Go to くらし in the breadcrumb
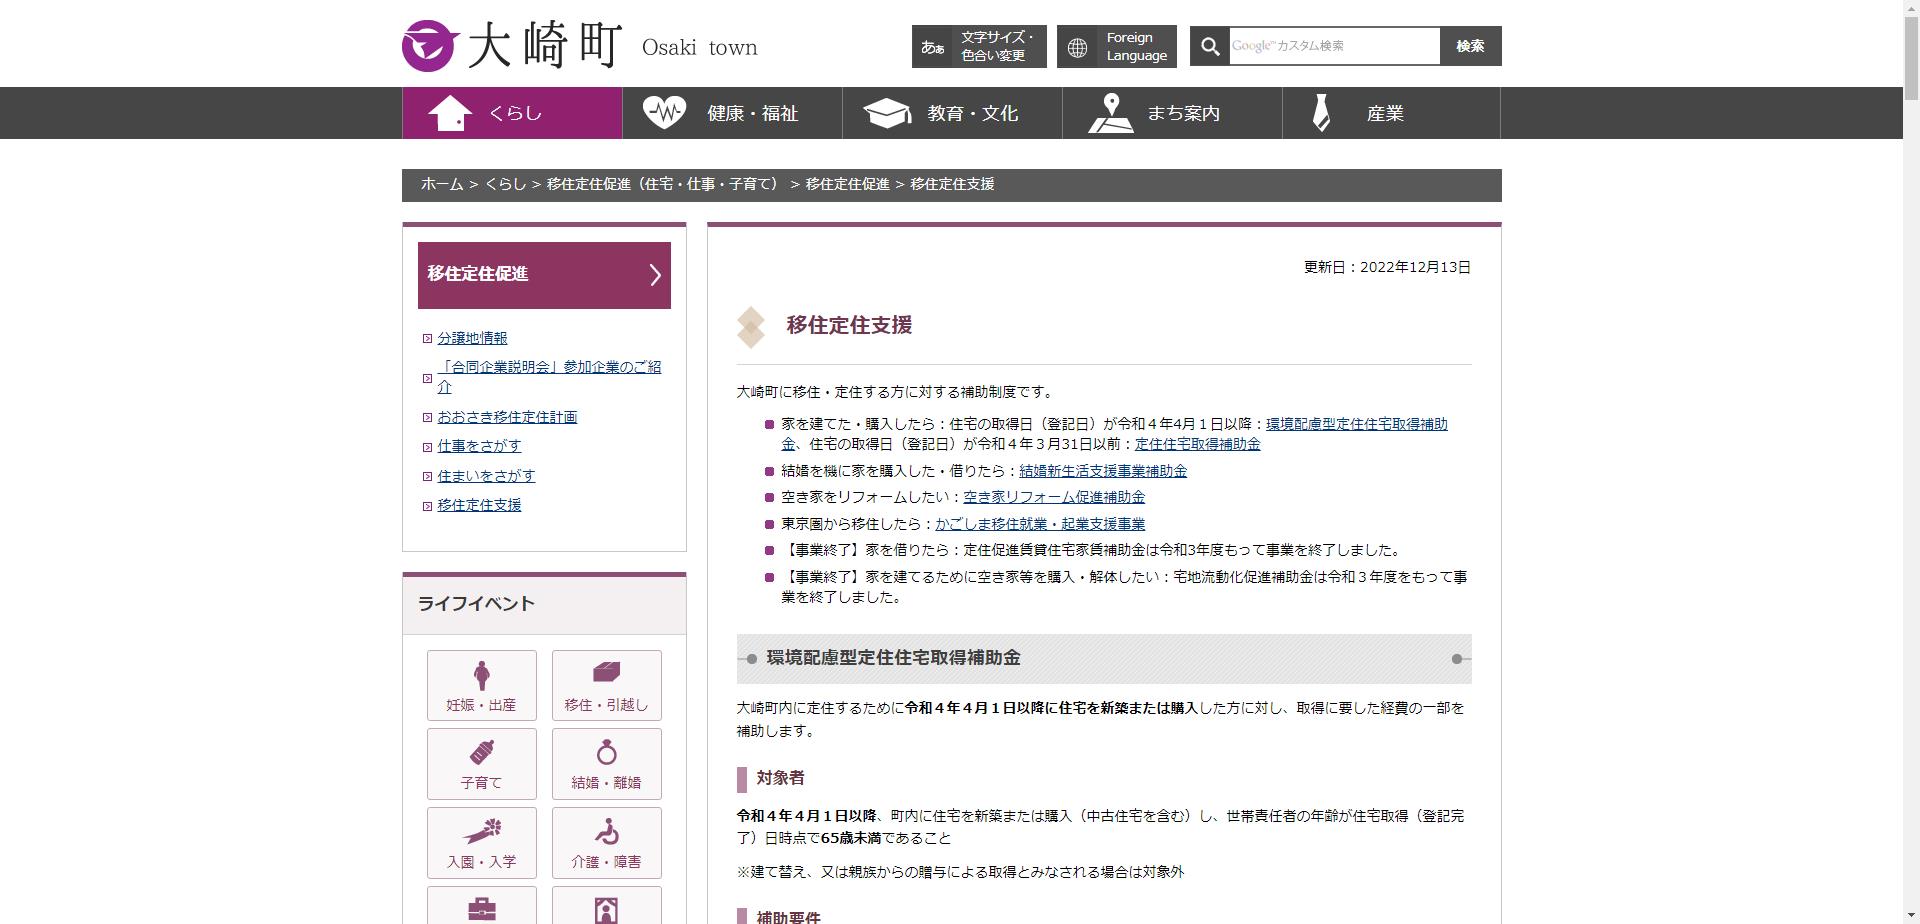This screenshot has width=1920, height=924. (505, 184)
